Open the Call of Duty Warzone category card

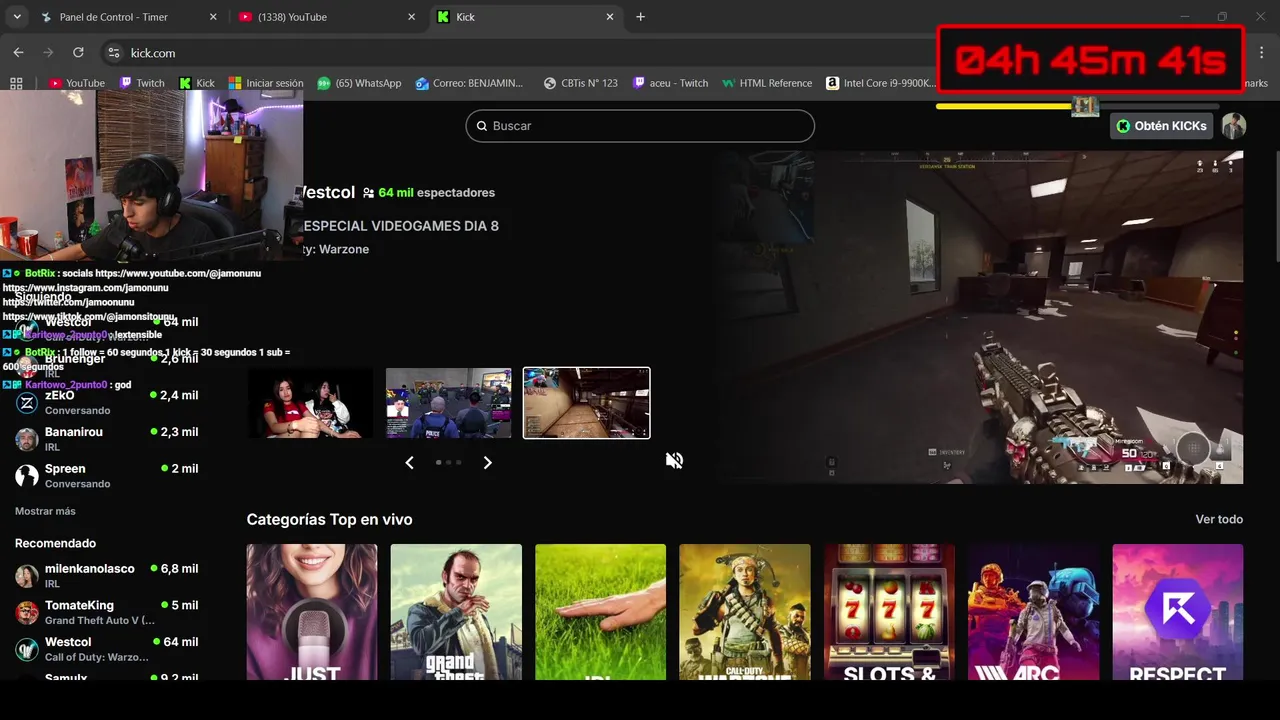click(745, 612)
